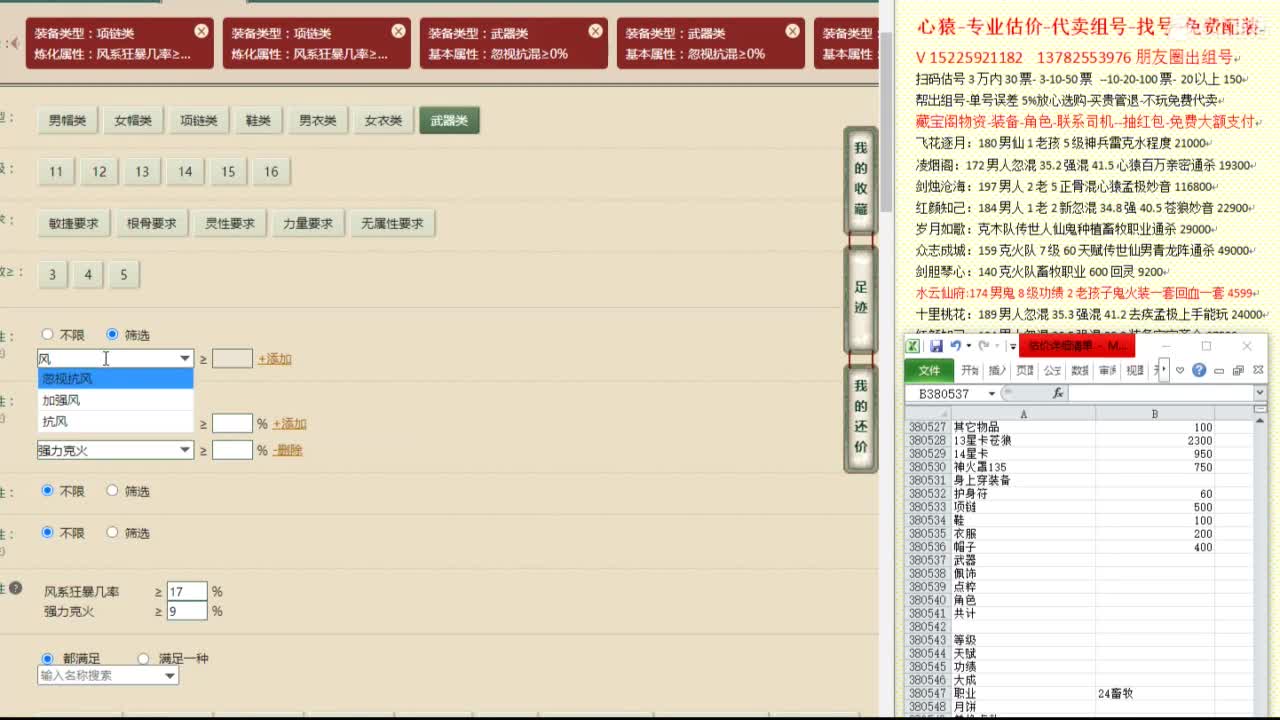This screenshot has width=1280, height=720.
Task: Click cell containing 24畜牧
Action: 1155,694
